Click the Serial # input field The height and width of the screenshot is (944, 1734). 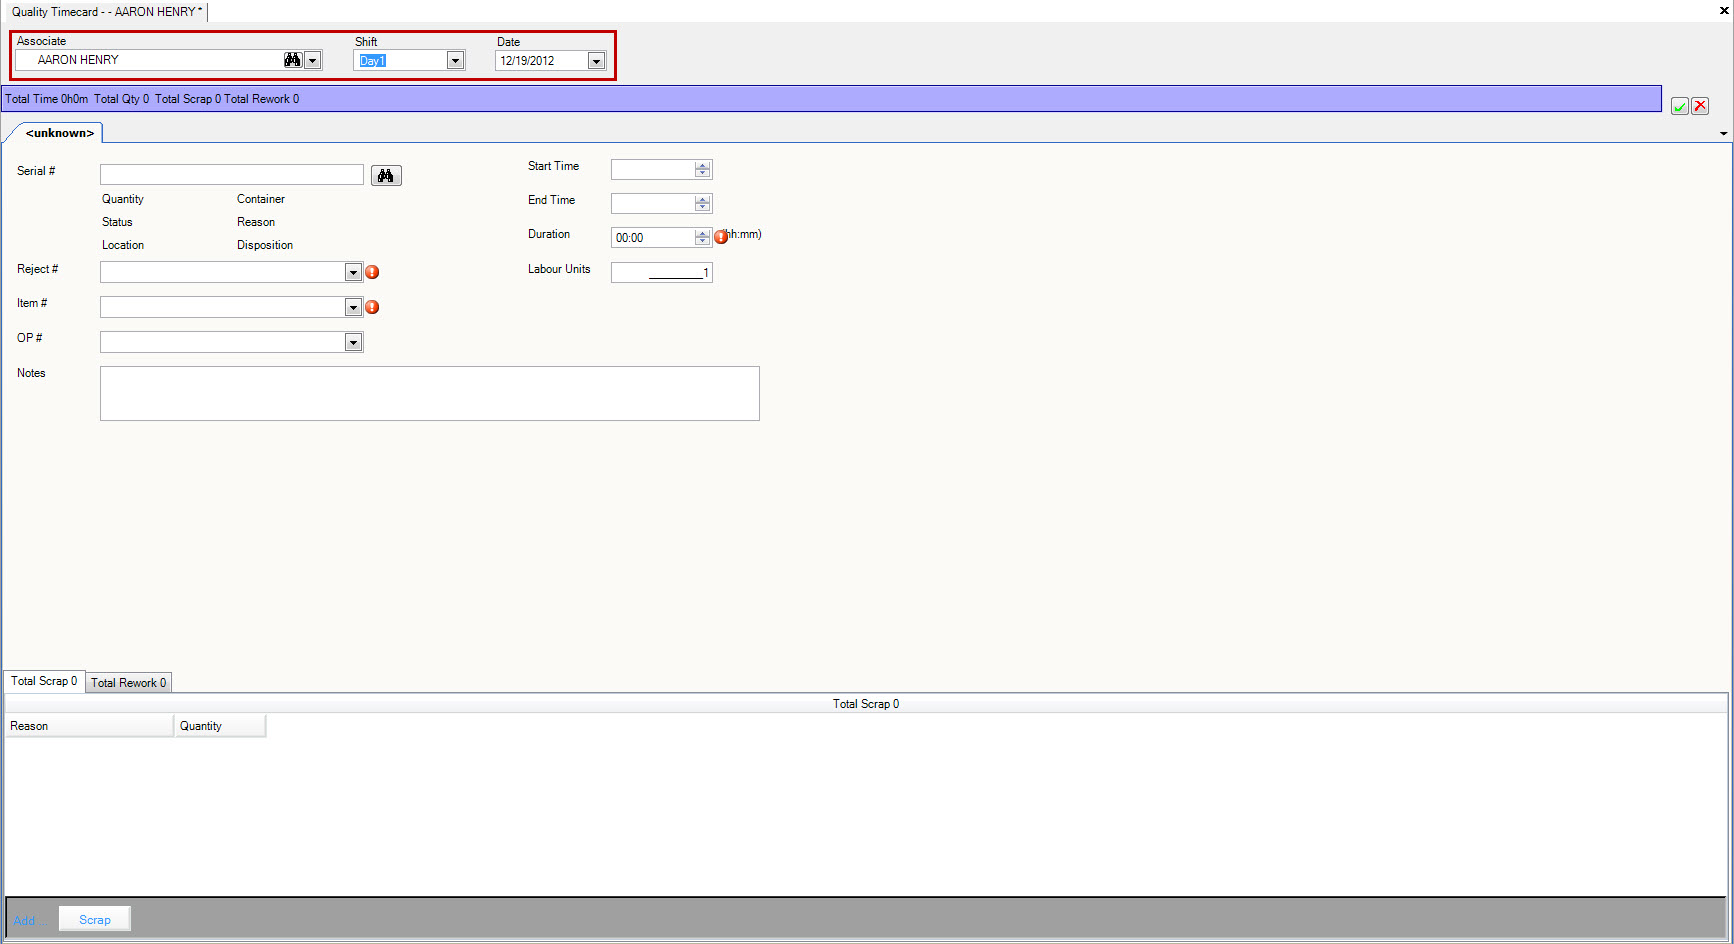coord(232,175)
